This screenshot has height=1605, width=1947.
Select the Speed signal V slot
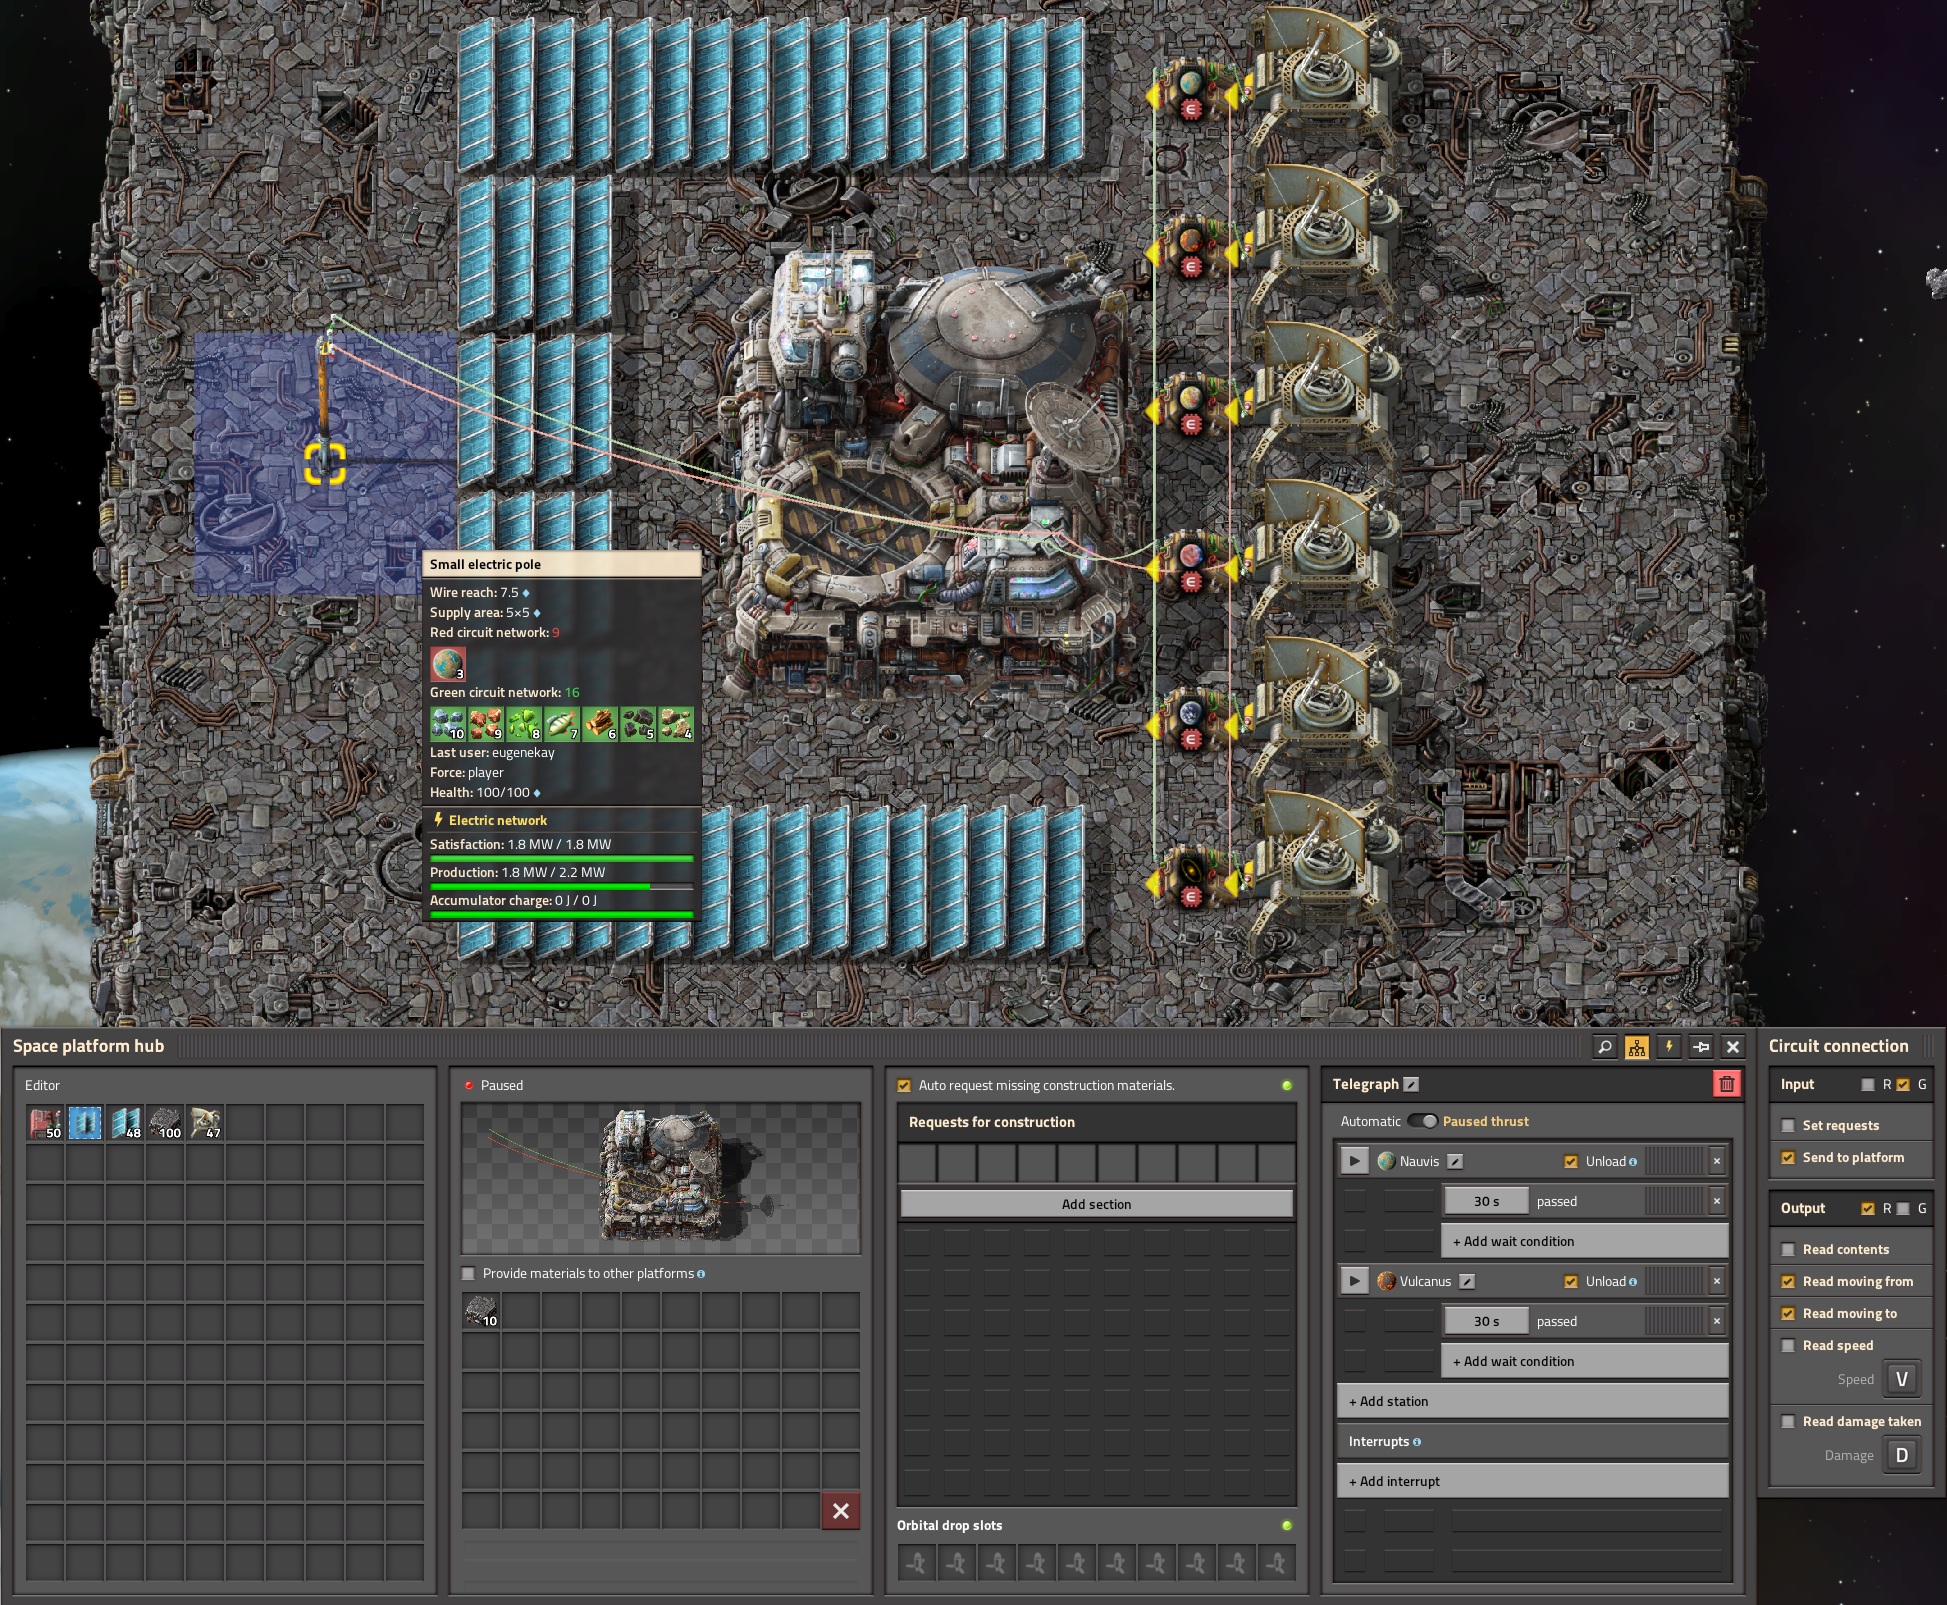pyautogui.click(x=1901, y=1379)
